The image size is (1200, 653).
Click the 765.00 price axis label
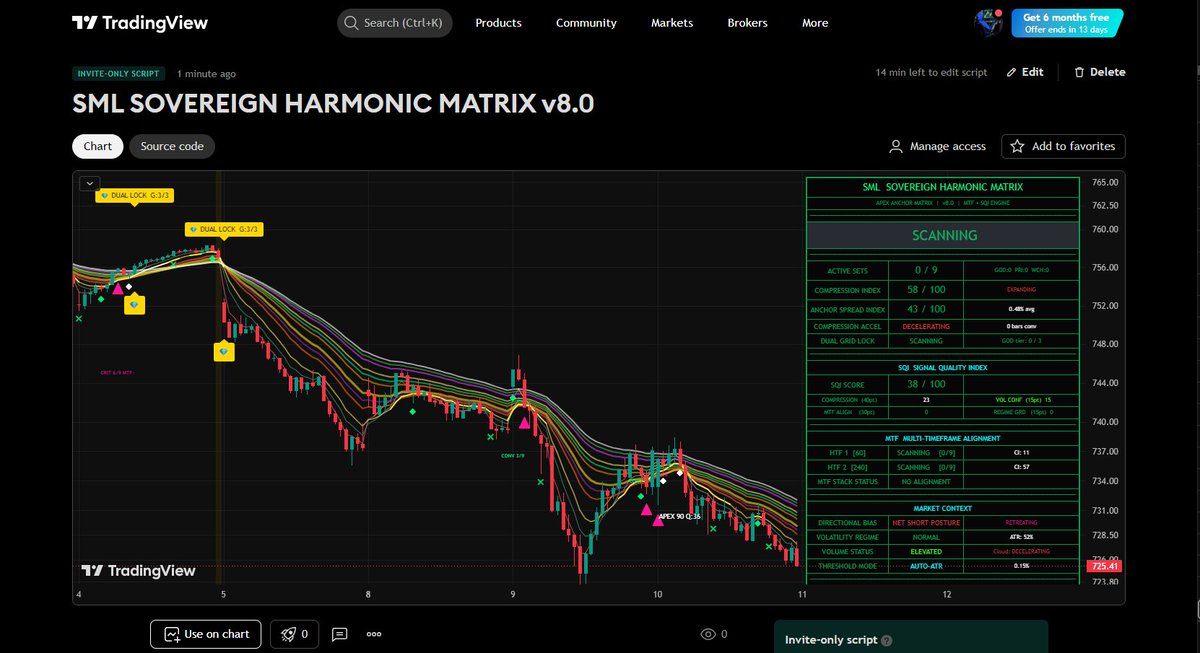point(1106,183)
